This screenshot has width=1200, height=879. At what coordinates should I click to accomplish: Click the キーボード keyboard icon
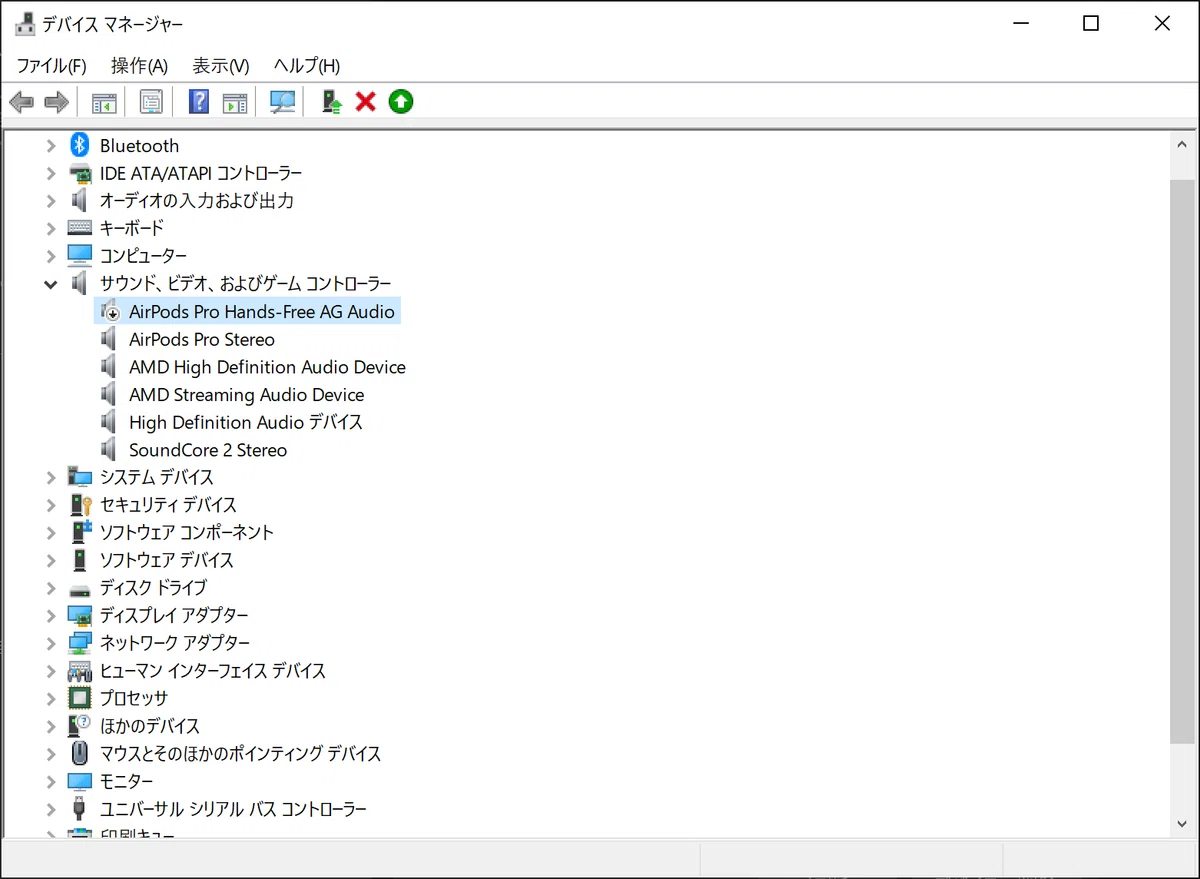tap(80, 228)
